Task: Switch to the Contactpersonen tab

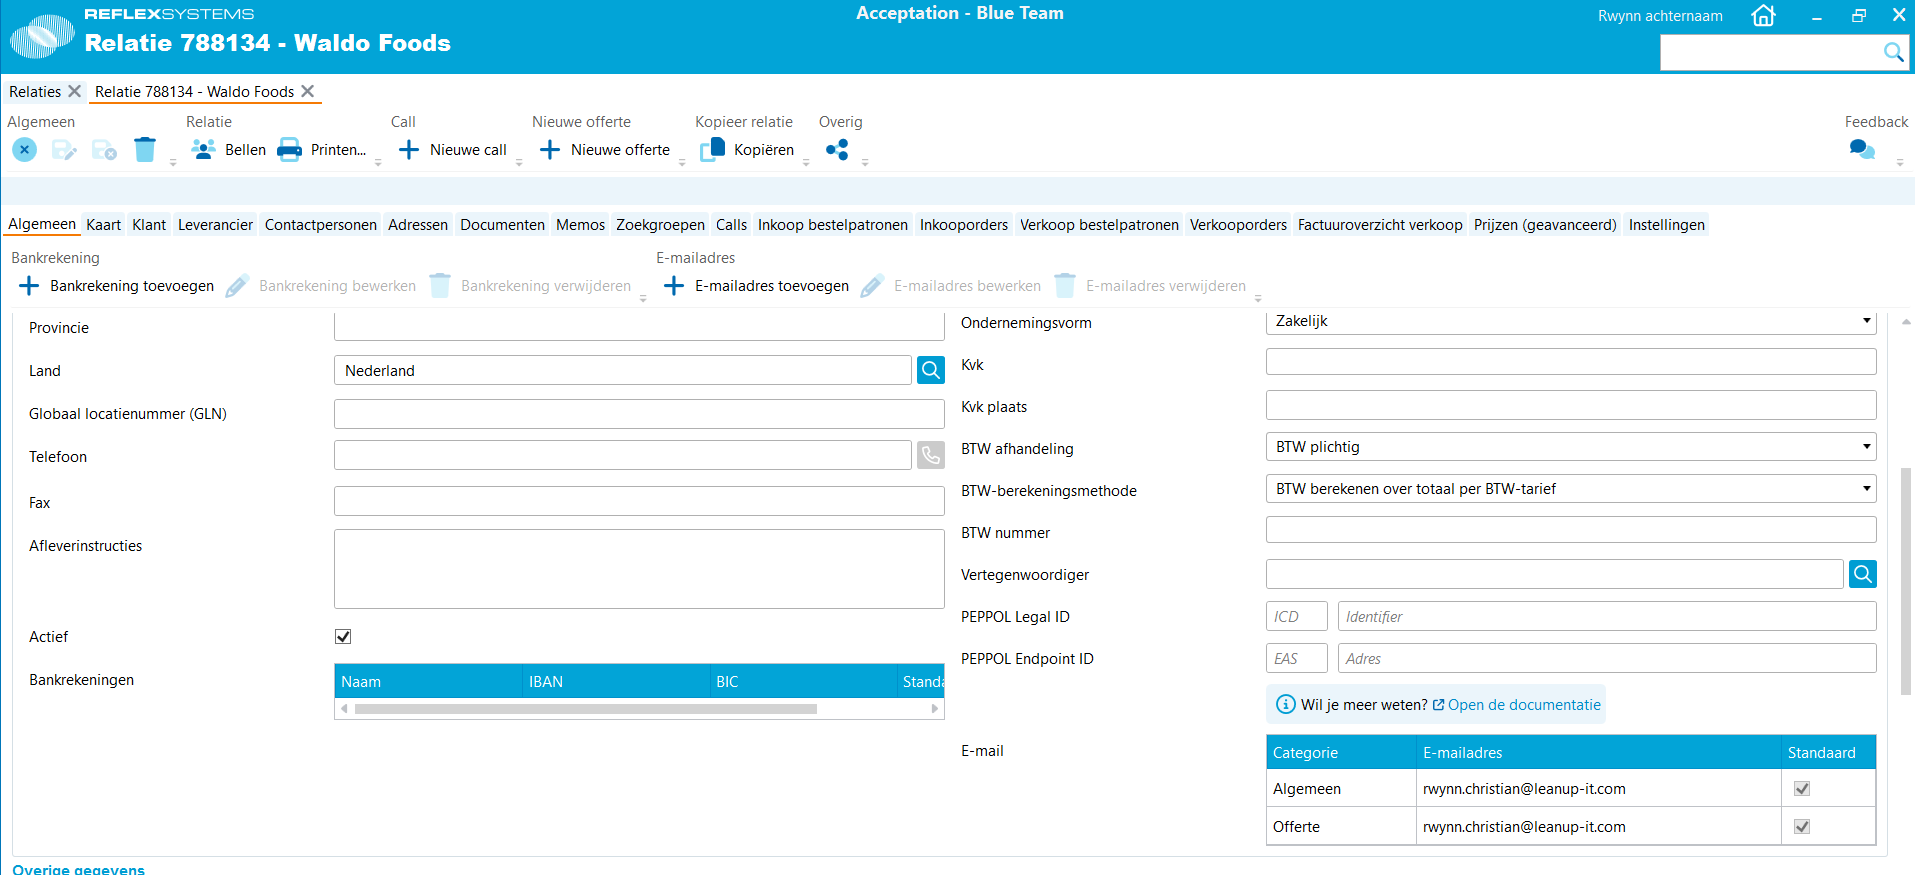Action: [321, 225]
